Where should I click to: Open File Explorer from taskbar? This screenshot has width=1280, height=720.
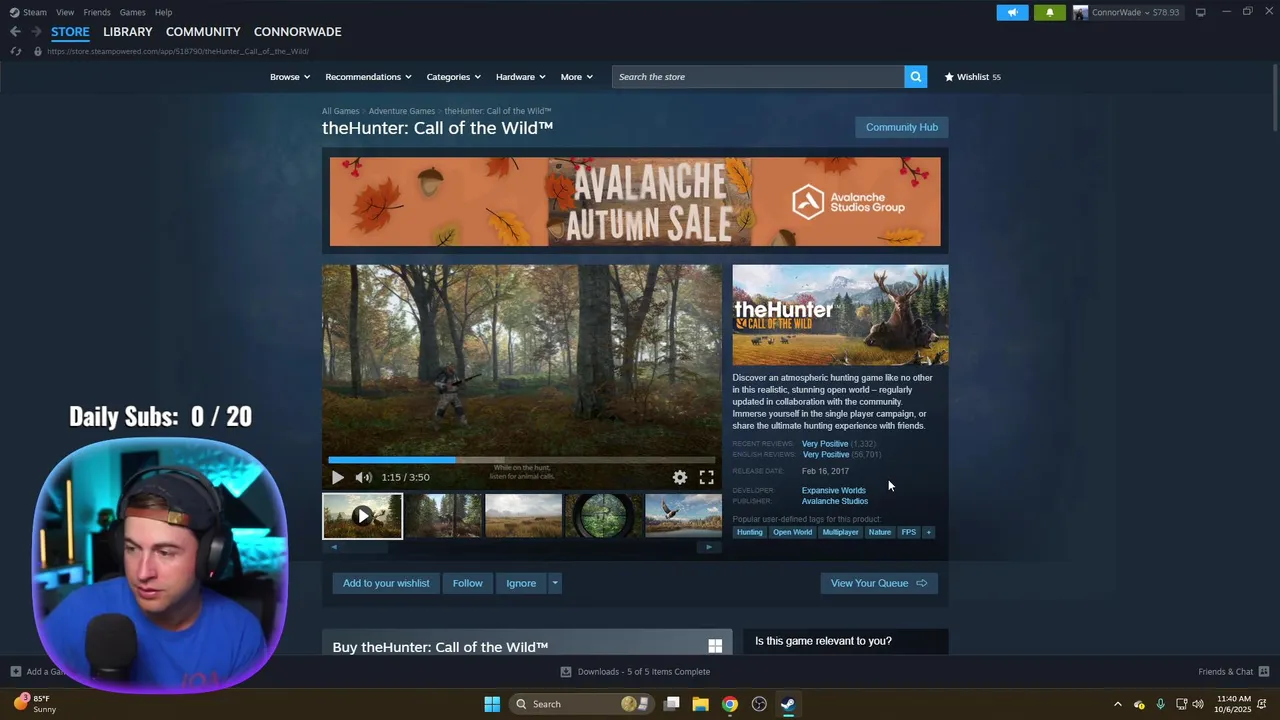coord(700,704)
